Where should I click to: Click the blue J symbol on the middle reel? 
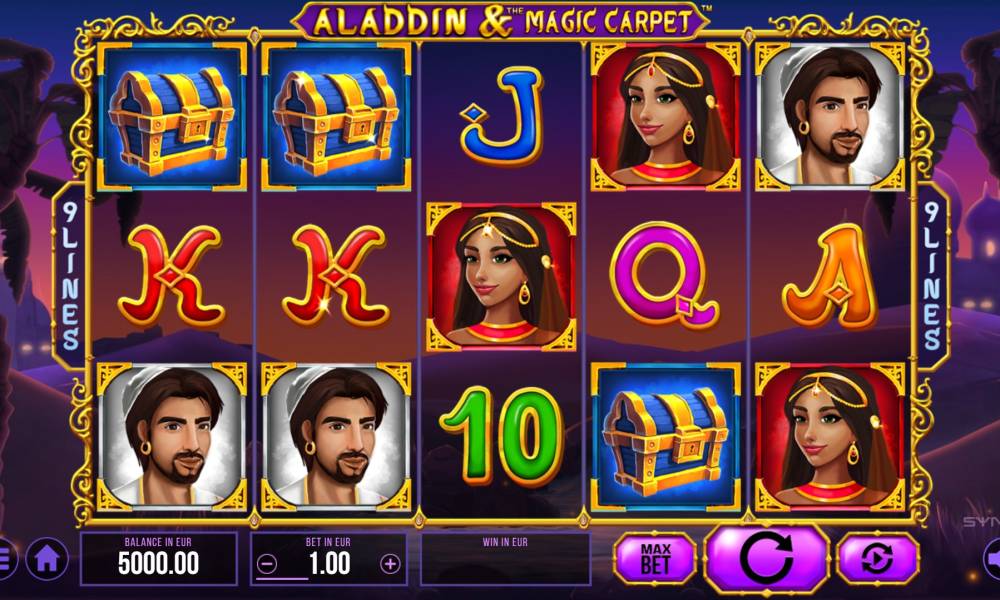click(502, 116)
